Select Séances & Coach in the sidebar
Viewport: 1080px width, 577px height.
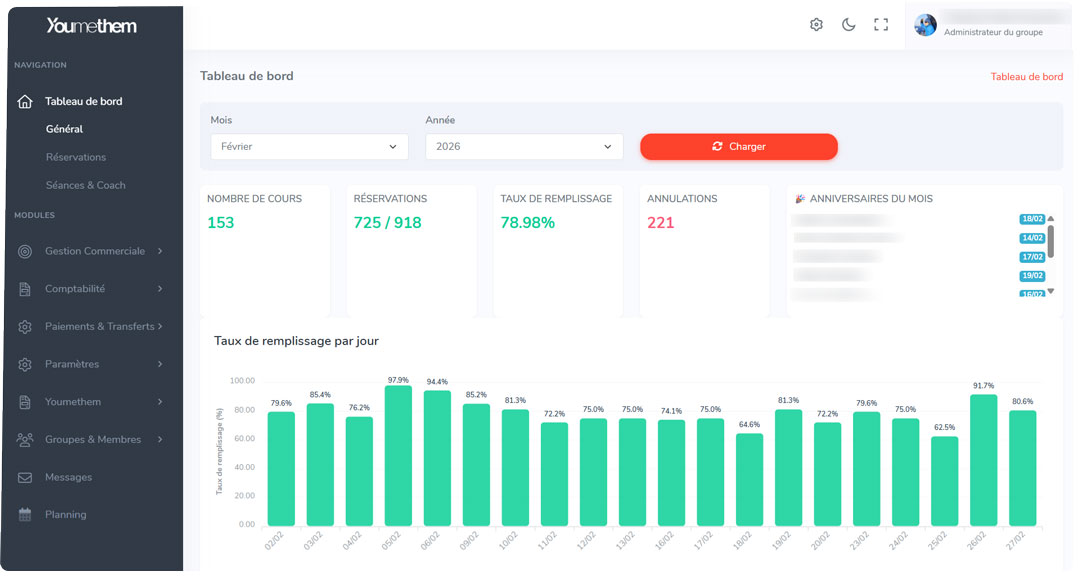(x=86, y=185)
